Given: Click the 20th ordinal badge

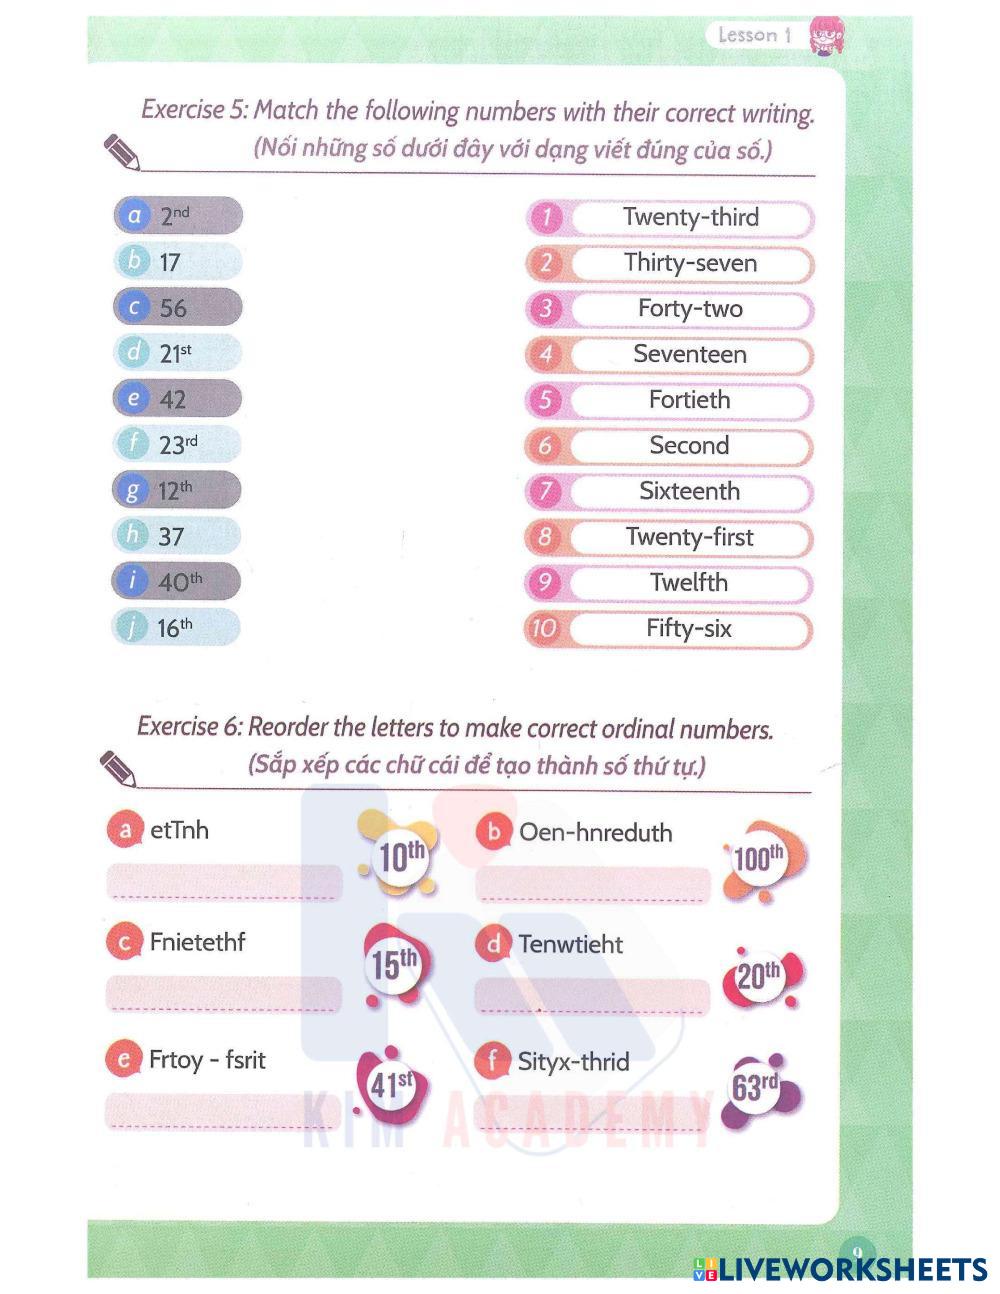Looking at the screenshot, I should click(x=760, y=977).
